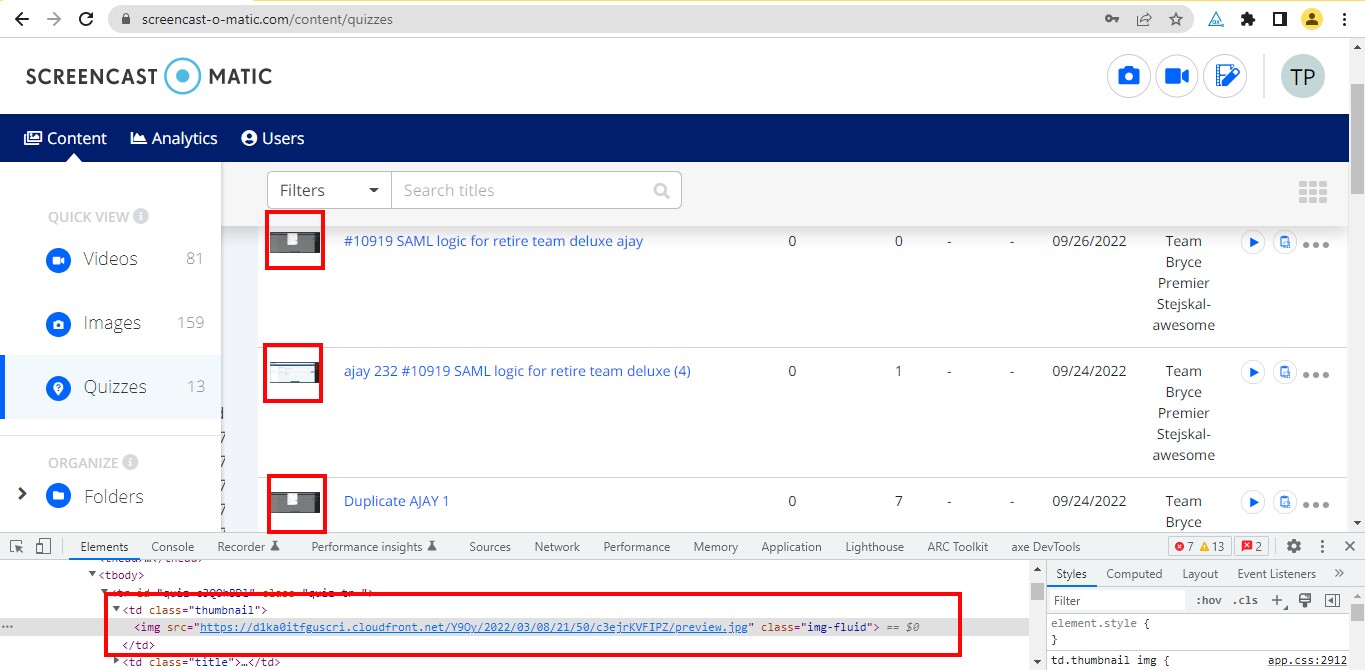
Task: Launch the video recorder icon
Action: [1176, 75]
